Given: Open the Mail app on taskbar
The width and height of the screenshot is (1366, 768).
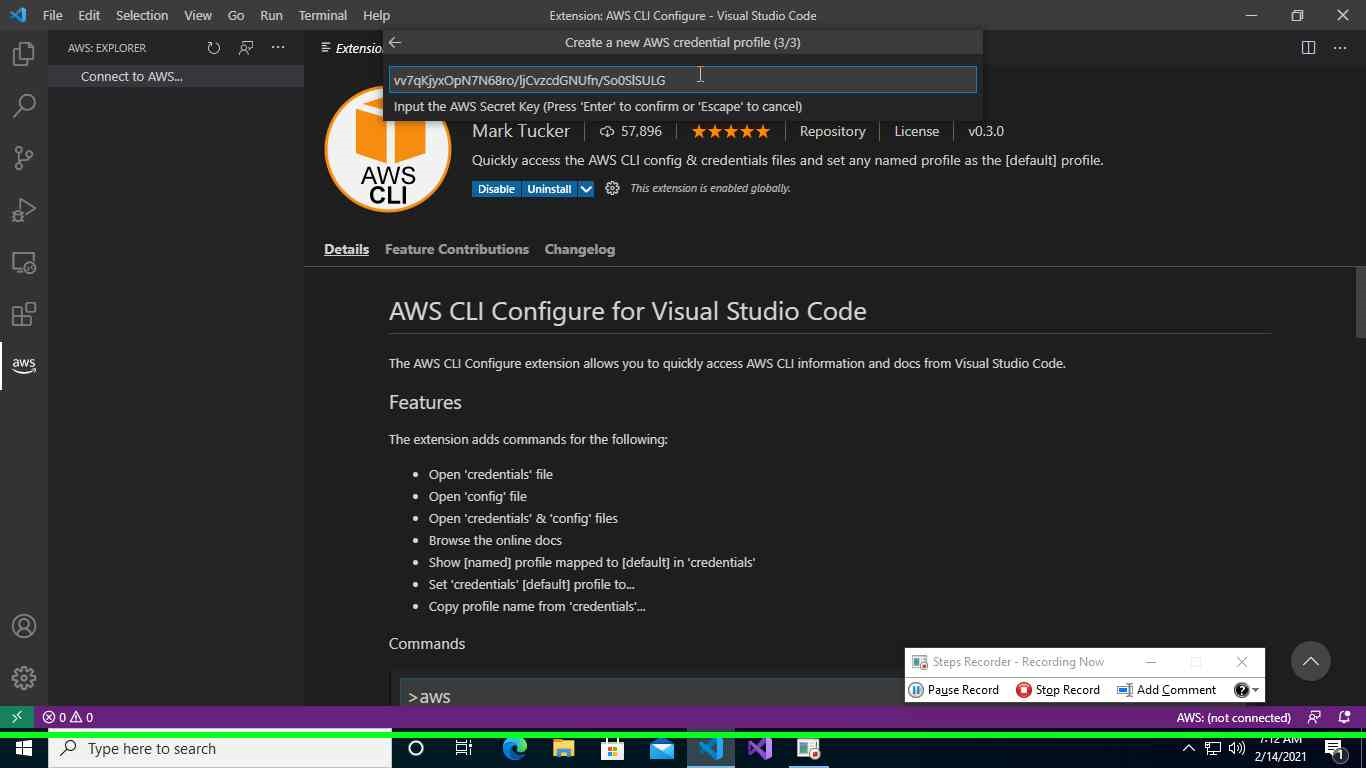Looking at the screenshot, I should pyautogui.click(x=662, y=748).
